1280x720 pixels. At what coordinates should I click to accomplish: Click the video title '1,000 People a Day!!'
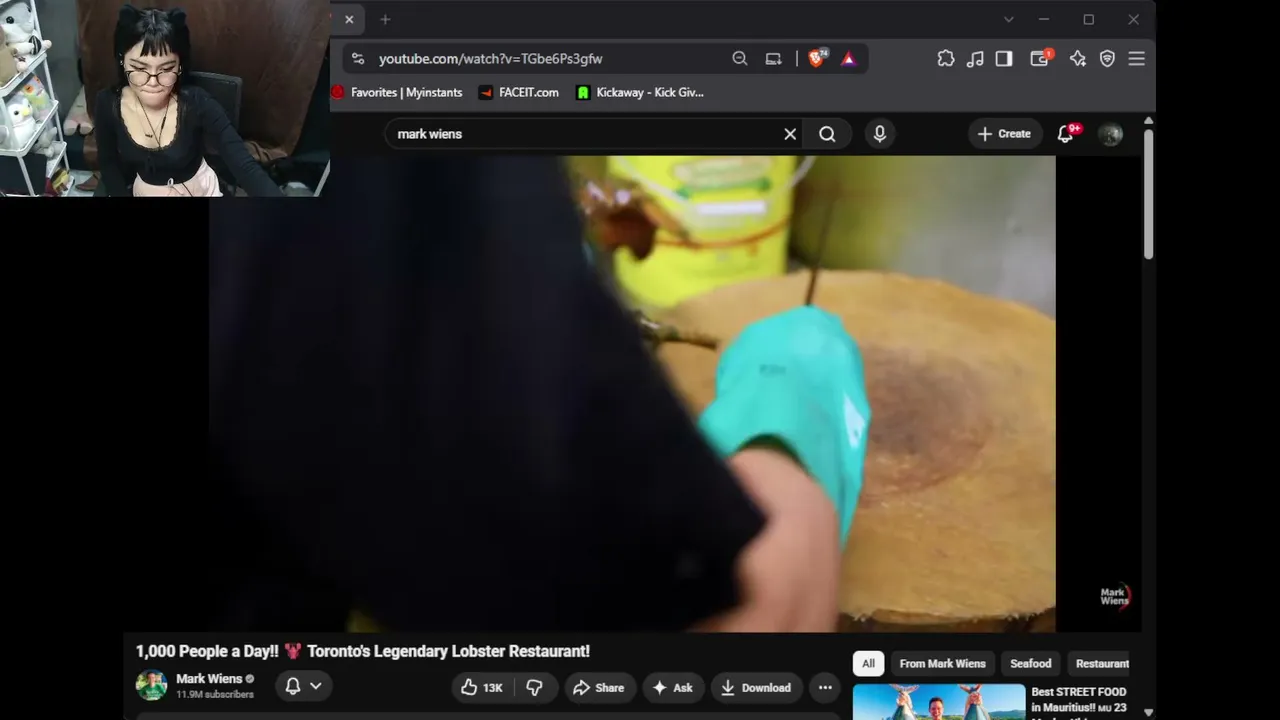363,651
